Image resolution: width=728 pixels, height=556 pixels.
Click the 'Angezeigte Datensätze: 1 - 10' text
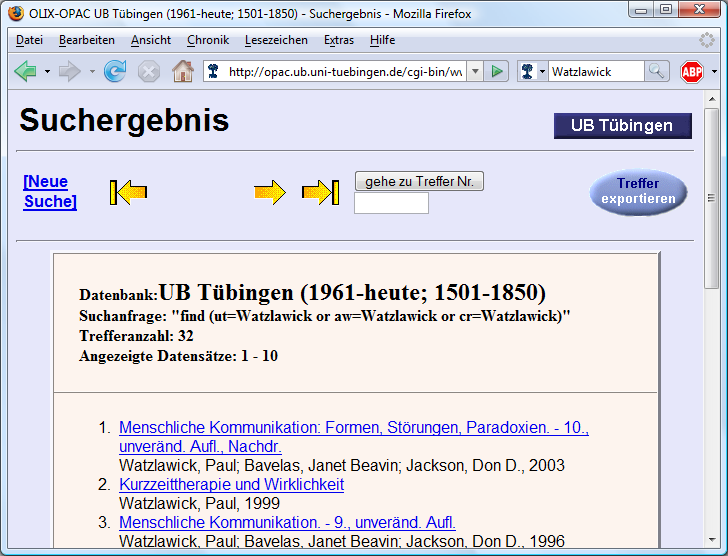[x=178, y=356]
